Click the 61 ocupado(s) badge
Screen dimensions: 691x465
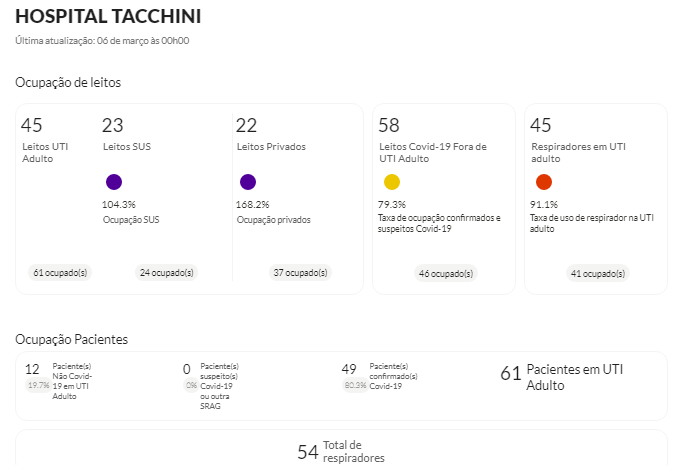[60, 273]
